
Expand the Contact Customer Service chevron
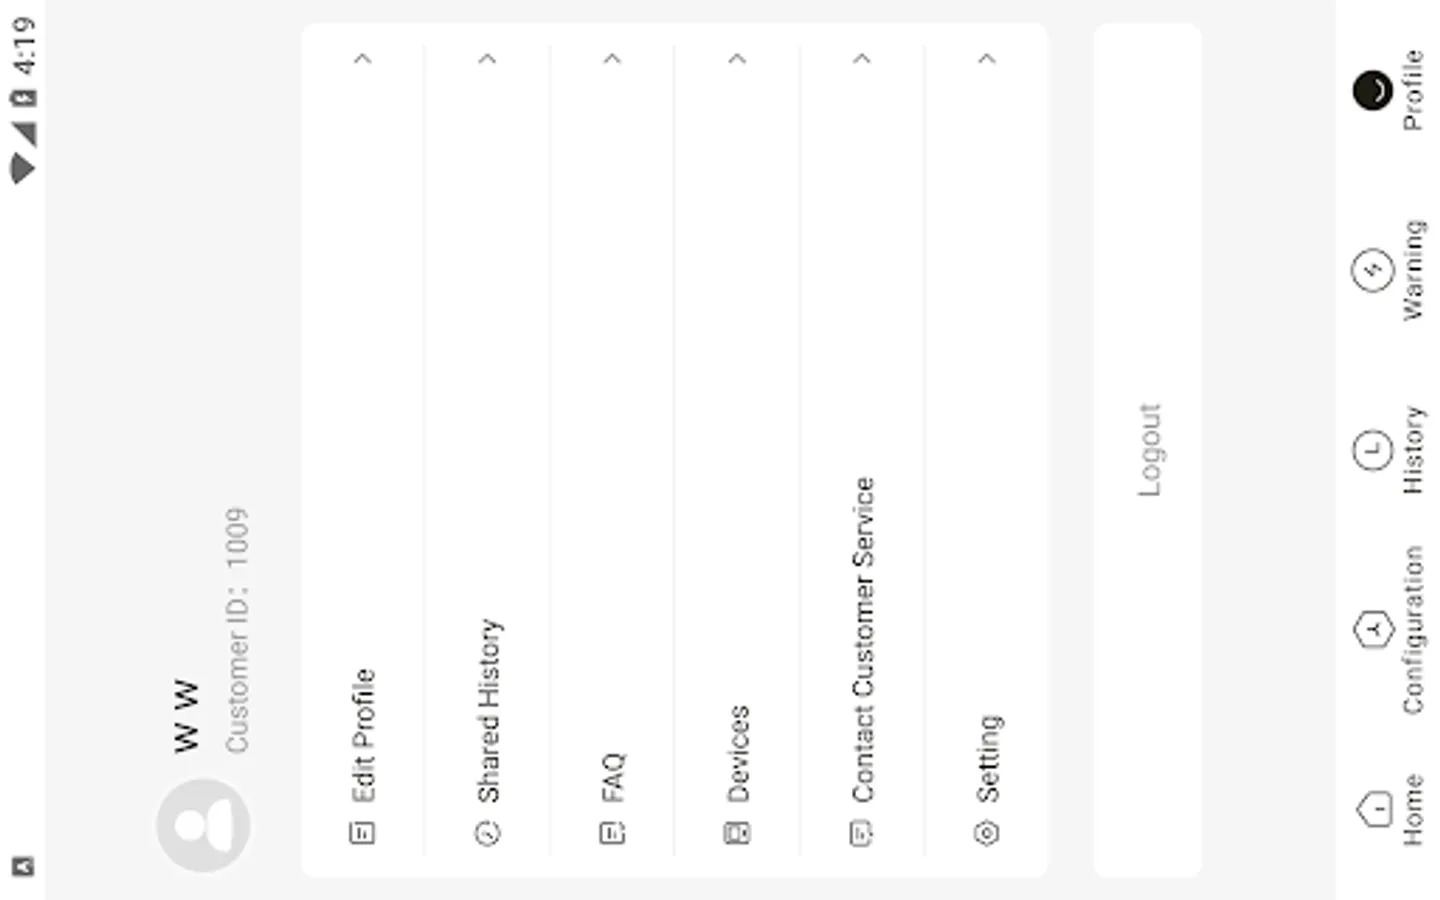point(861,59)
